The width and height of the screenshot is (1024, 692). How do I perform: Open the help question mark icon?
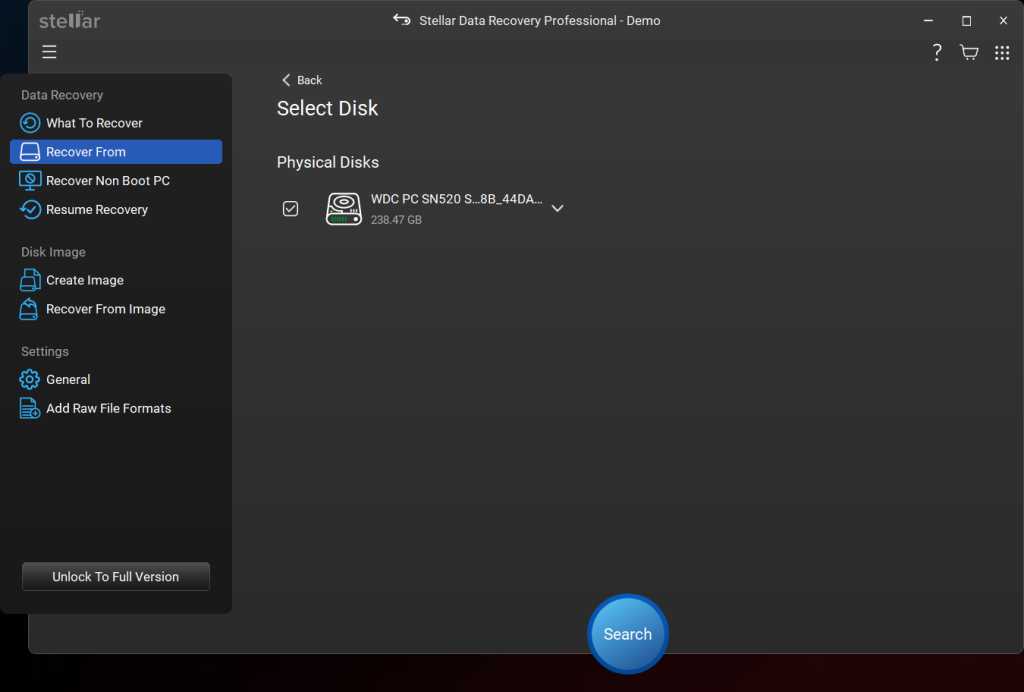click(936, 52)
